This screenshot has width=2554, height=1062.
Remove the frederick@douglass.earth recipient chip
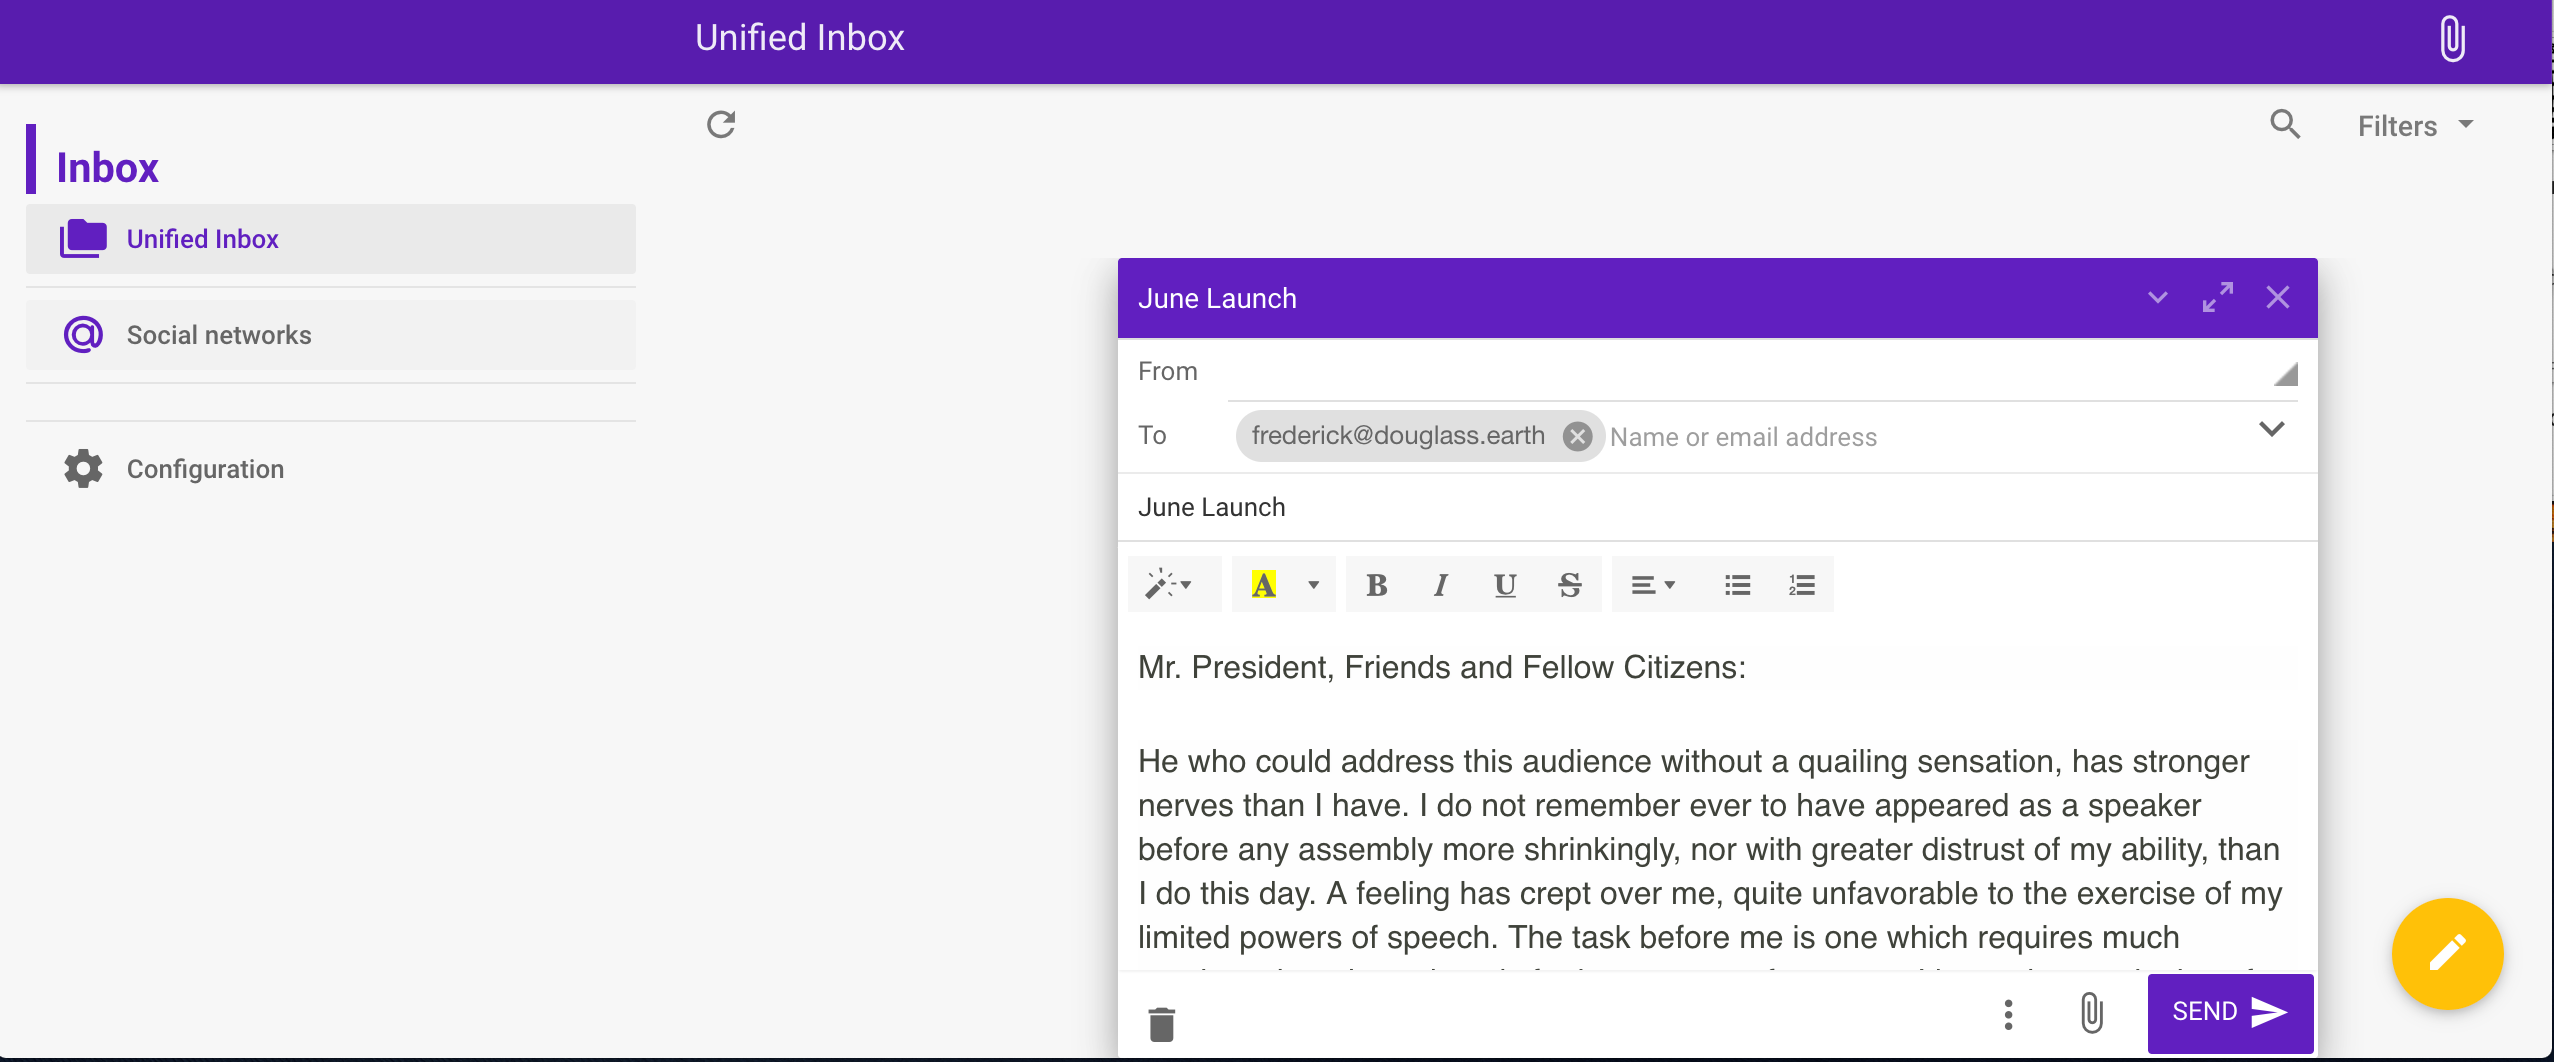(1577, 436)
